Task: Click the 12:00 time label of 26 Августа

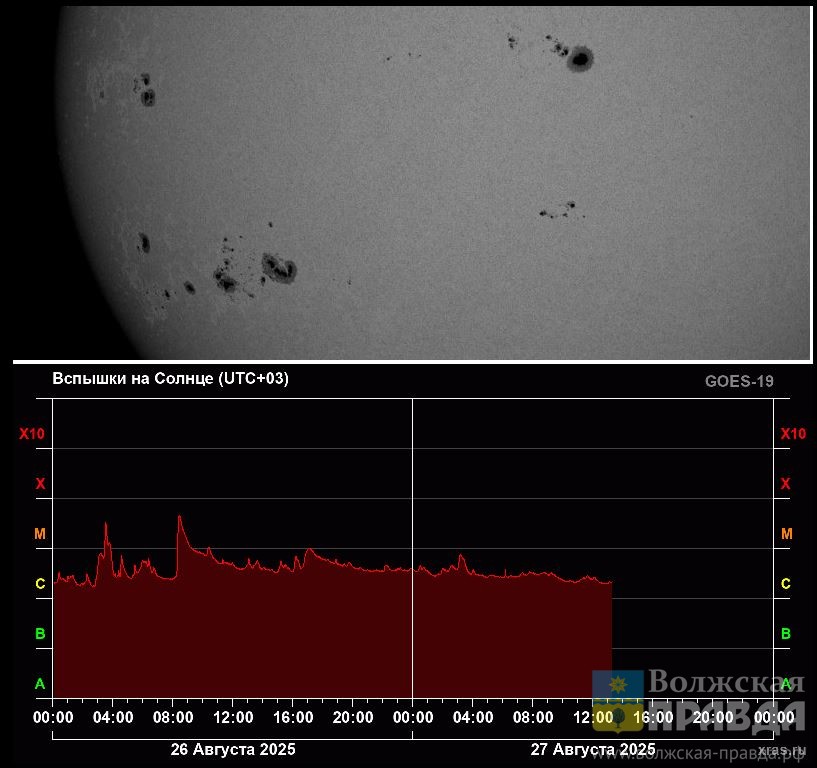Action: click(x=233, y=717)
